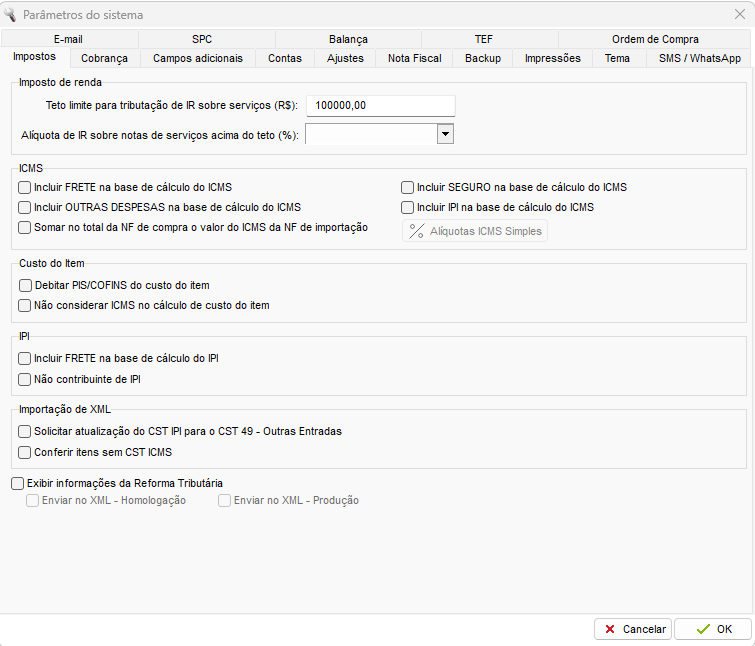Switch to the Nota Fiscal tab
The image size is (755, 646).
(x=414, y=58)
